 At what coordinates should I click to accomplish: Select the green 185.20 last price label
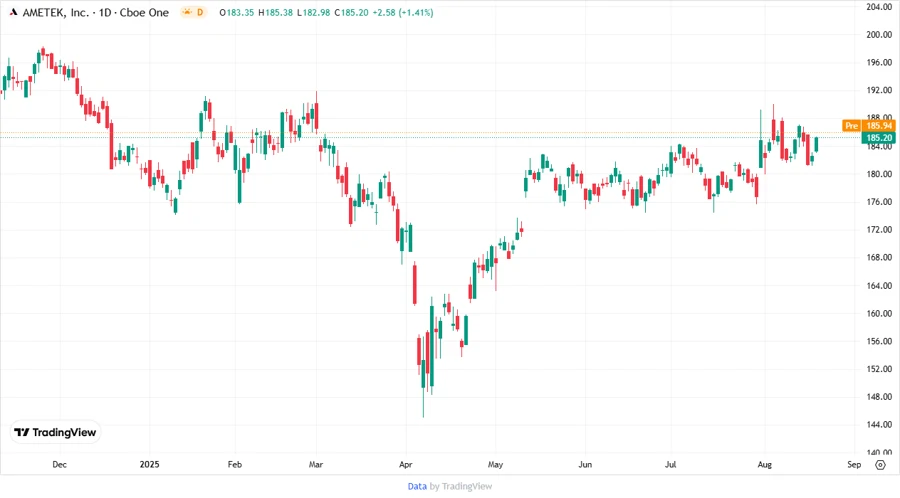point(879,138)
